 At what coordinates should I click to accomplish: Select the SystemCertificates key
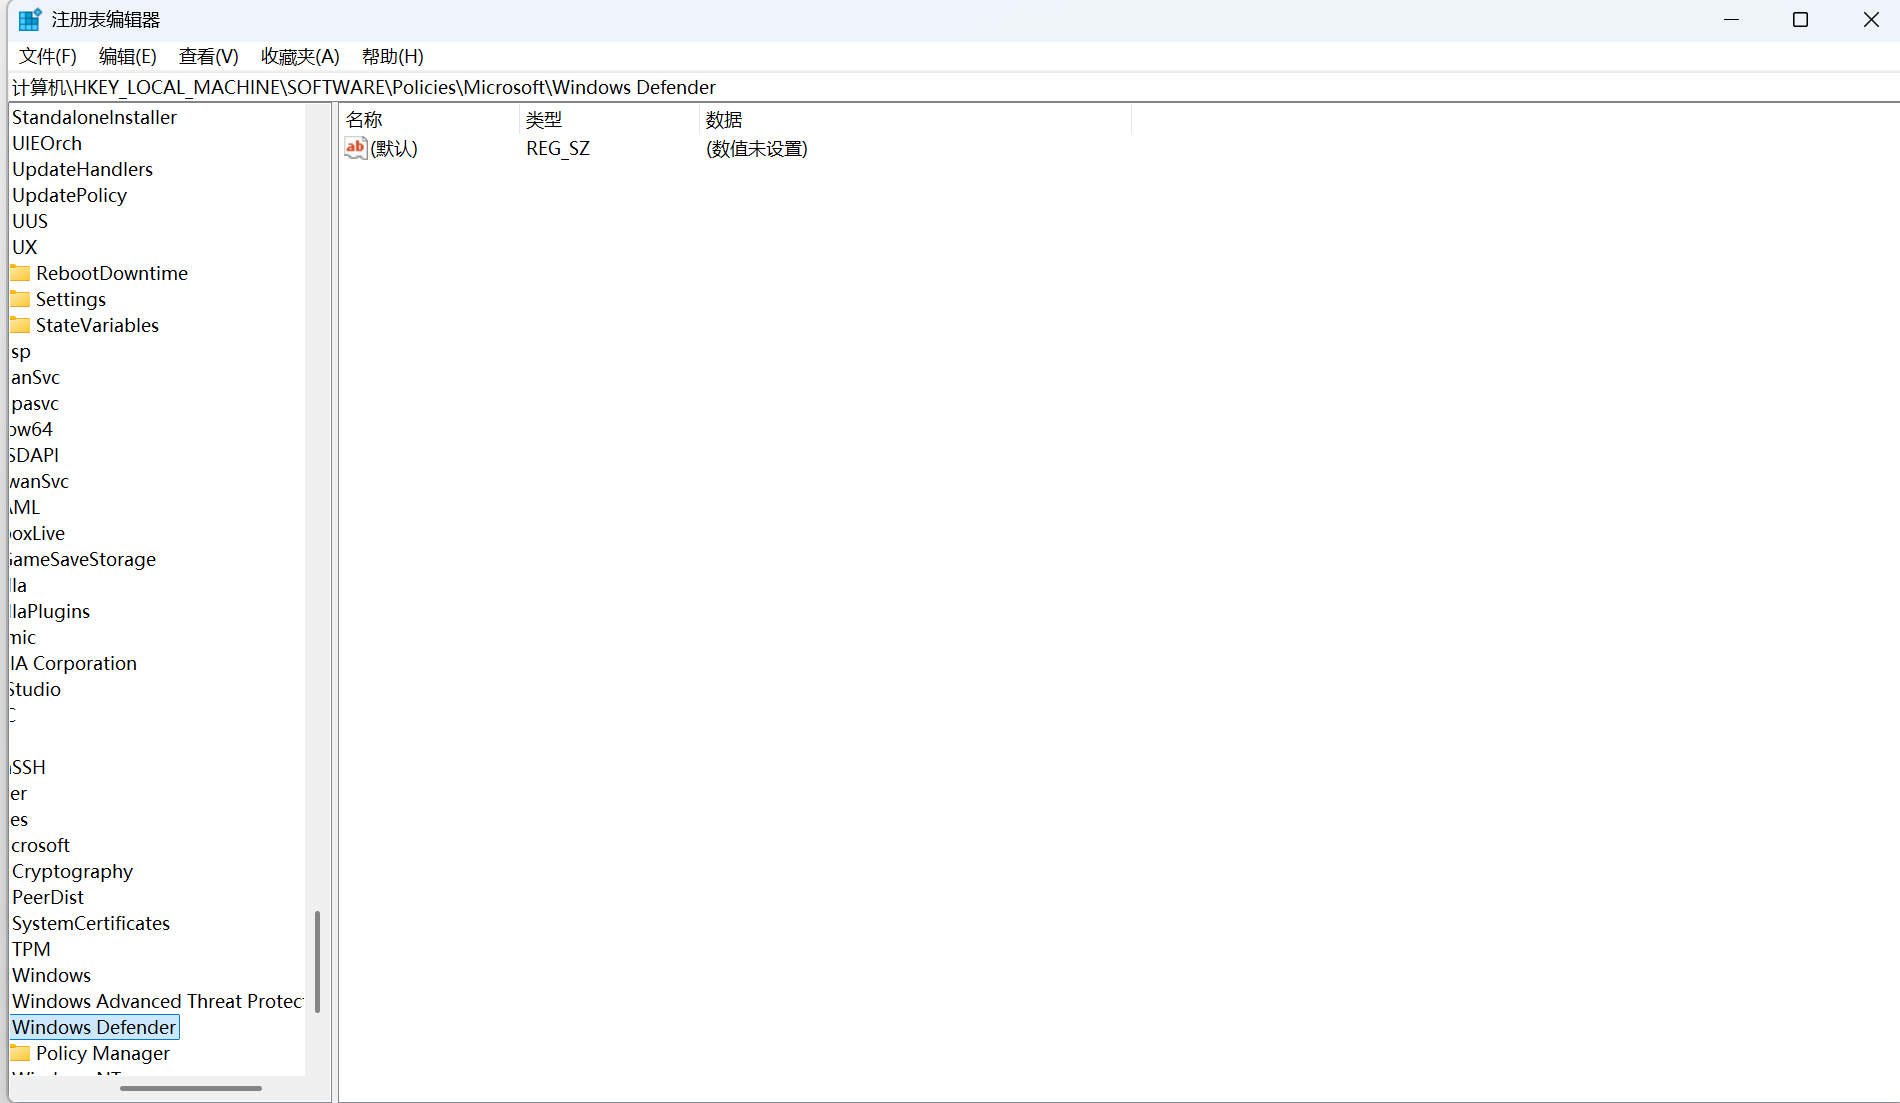(x=91, y=923)
